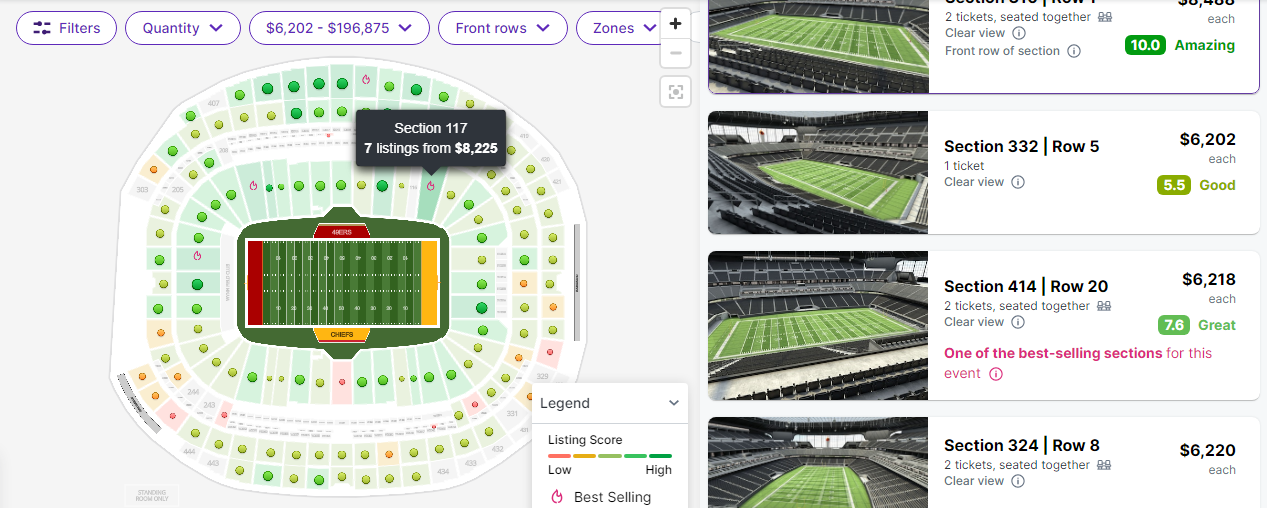Click Clear view info icon for Section 332

click(x=1018, y=182)
